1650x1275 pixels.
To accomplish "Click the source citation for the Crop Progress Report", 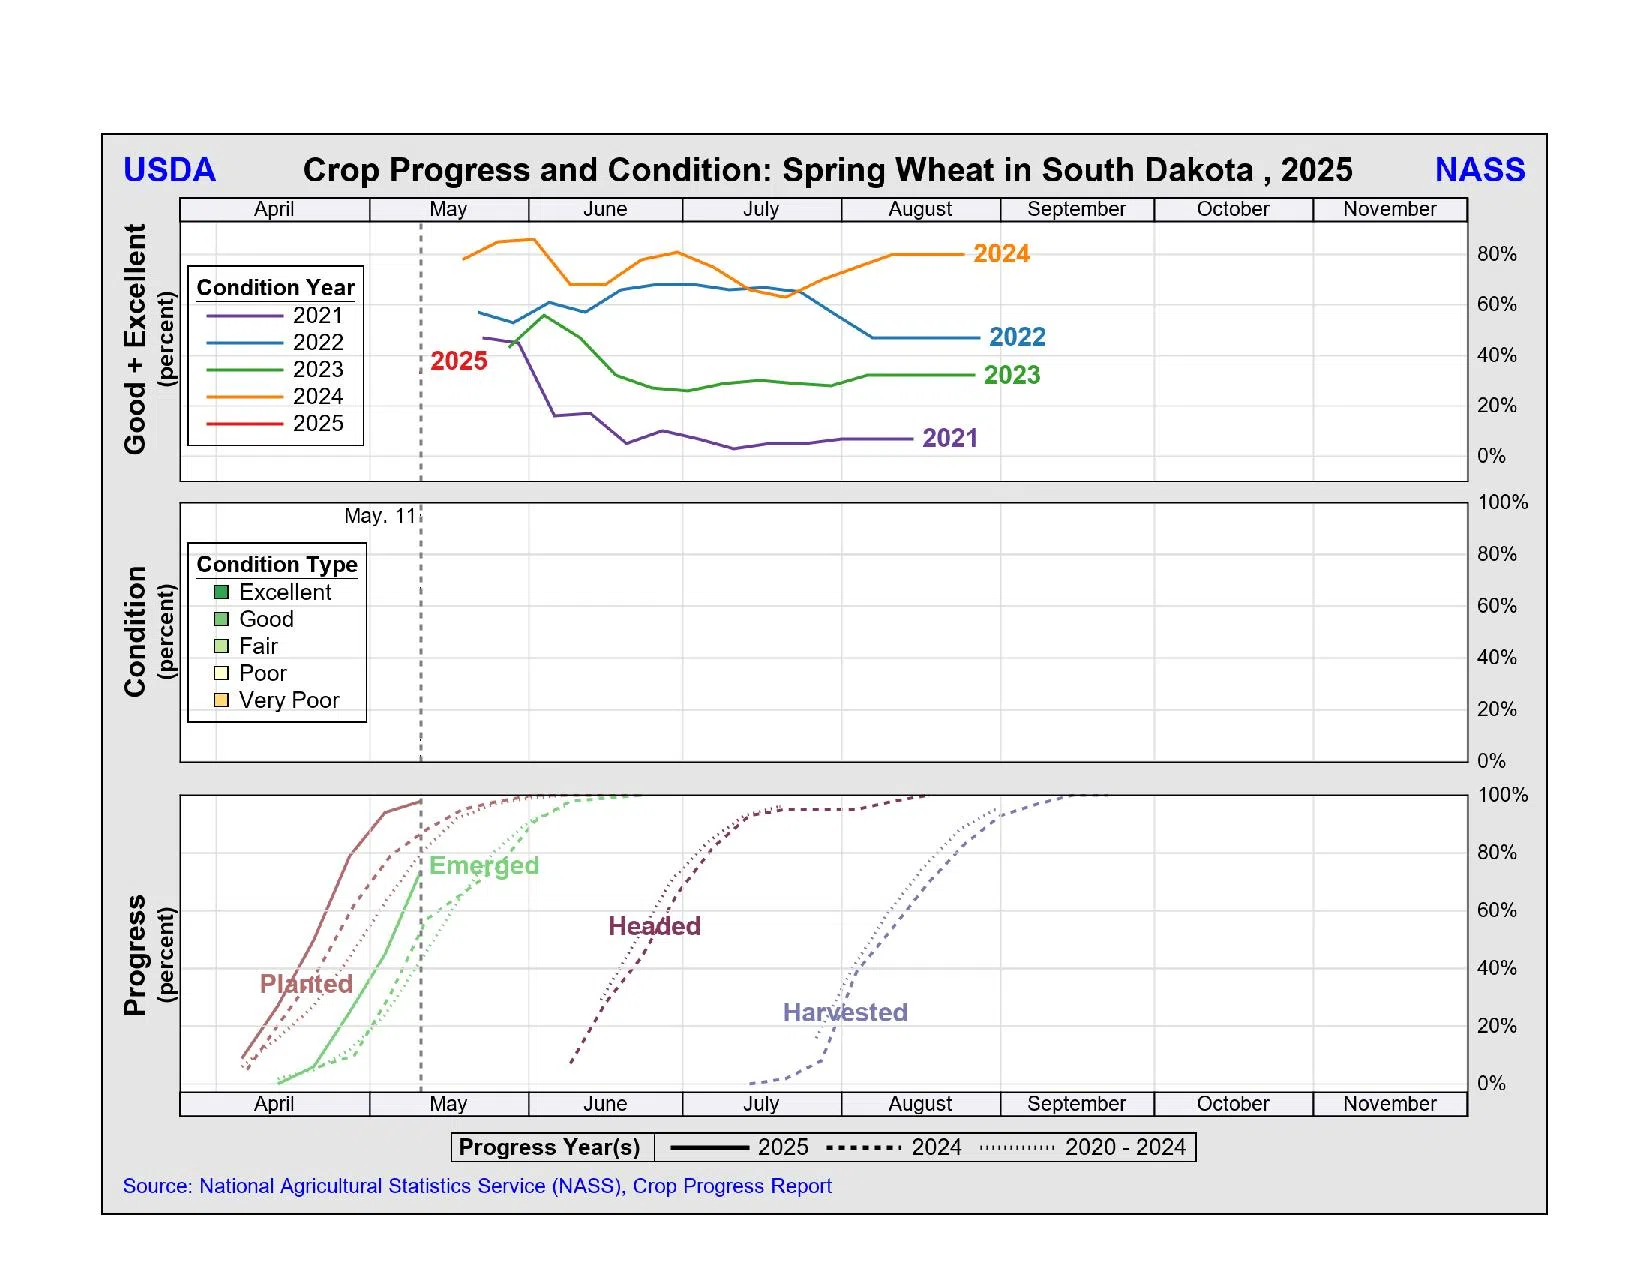I will click(477, 1186).
